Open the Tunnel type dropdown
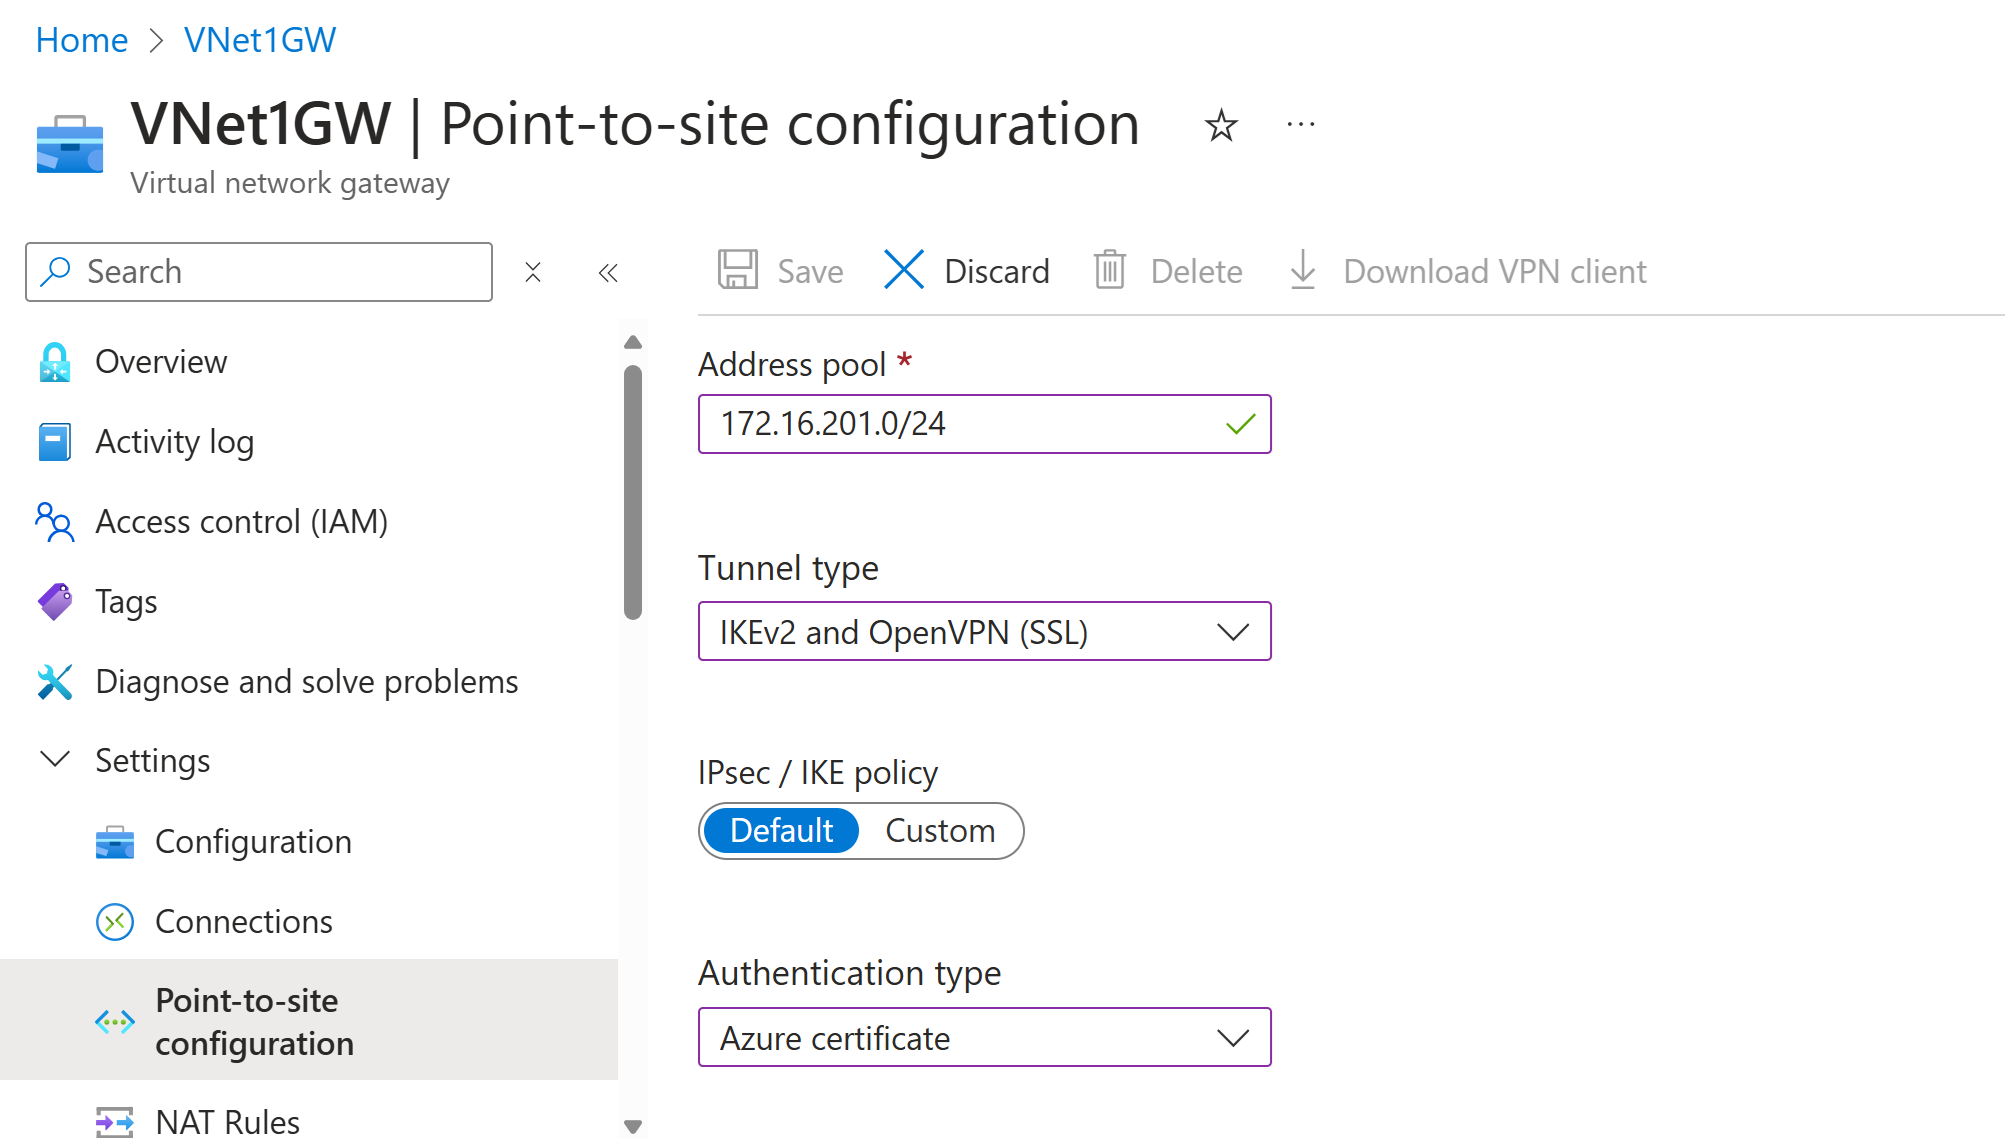 (x=984, y=632)
